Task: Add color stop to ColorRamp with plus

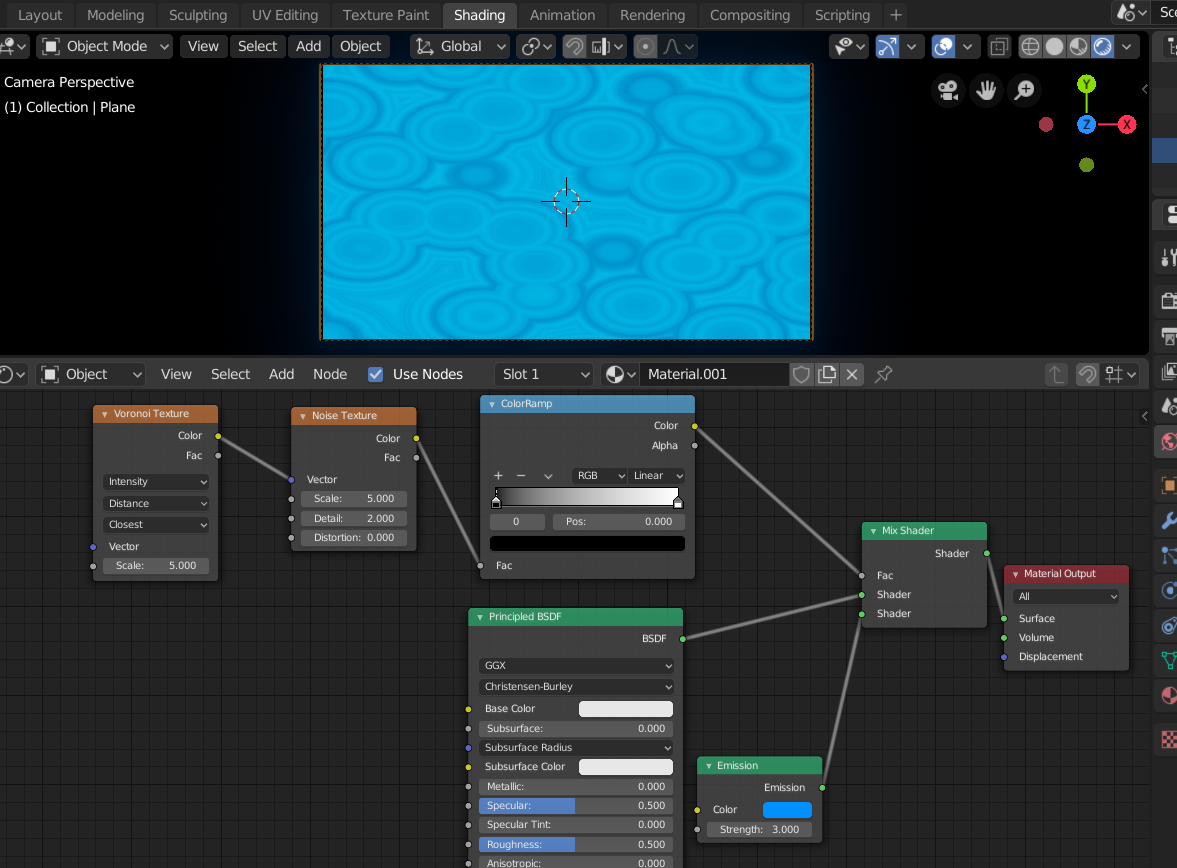Action: [x=498, y=476]
